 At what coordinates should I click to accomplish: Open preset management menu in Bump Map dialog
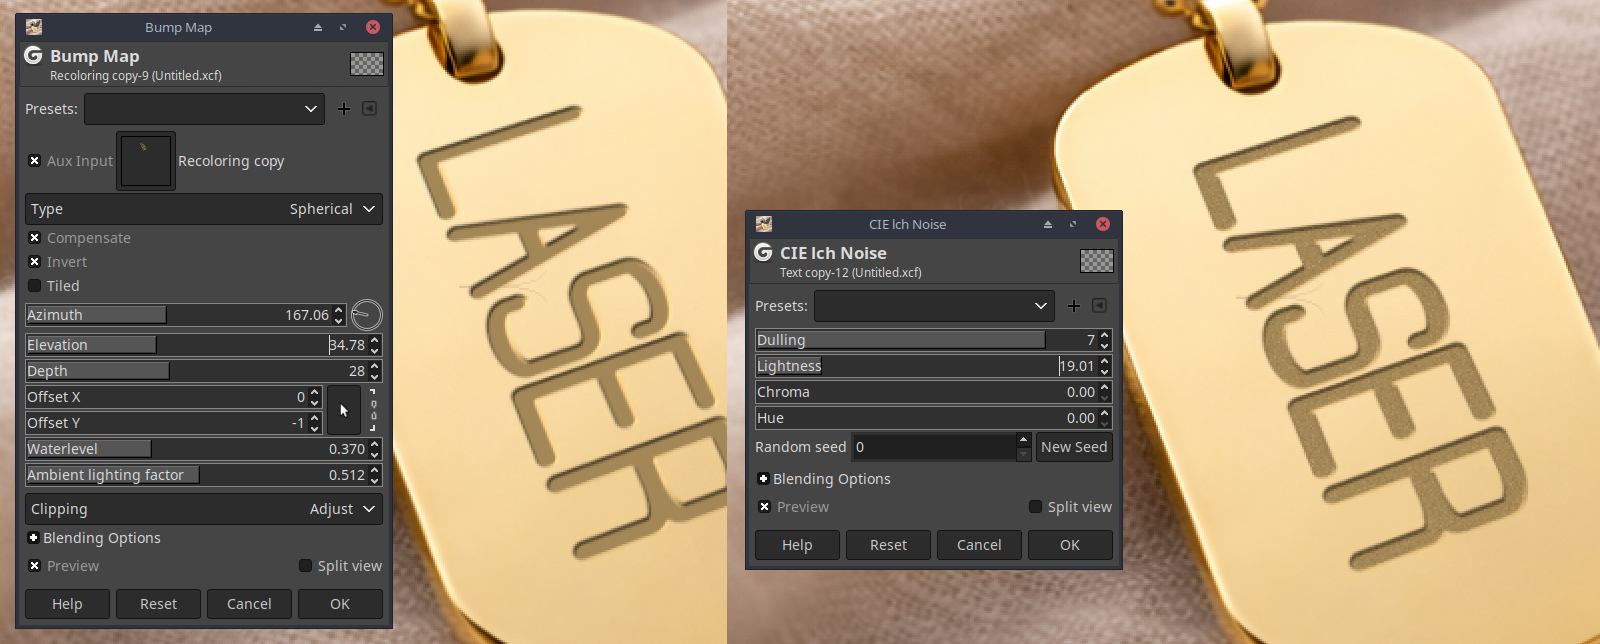pos(369,109)
